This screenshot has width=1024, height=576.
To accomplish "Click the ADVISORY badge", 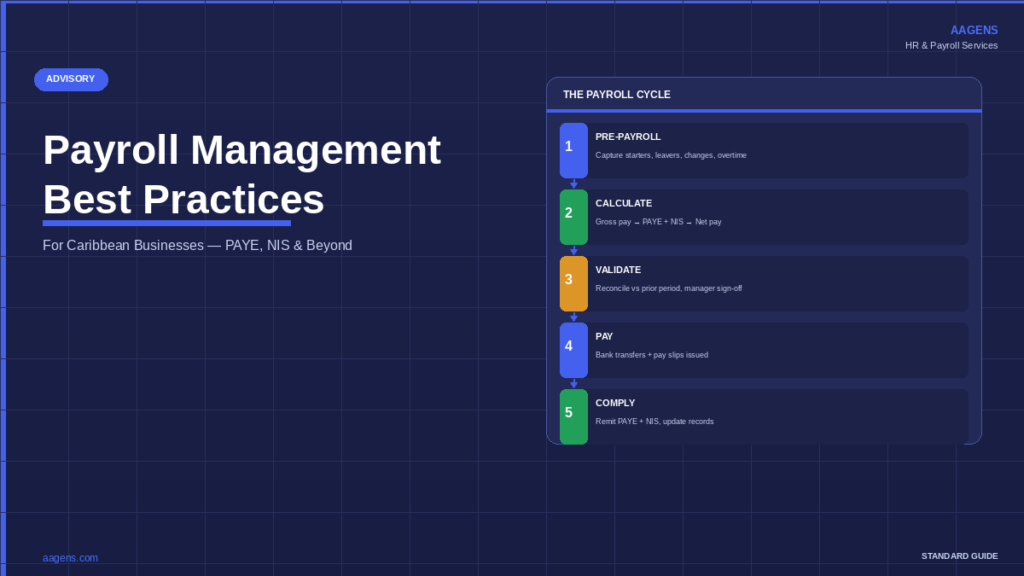I will click(x=71, y=79).
